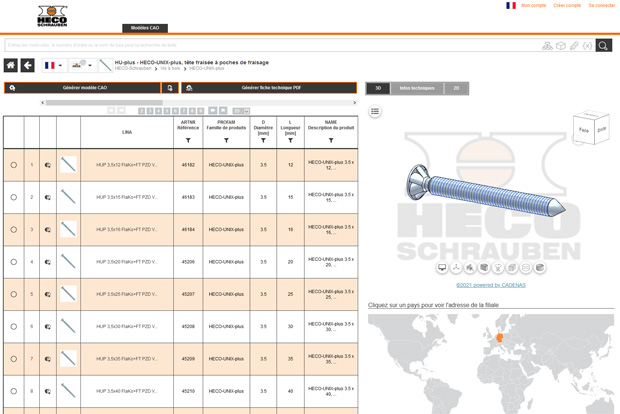
Task: Click the CAD icon in row 45208
Action: click(48, 327)
